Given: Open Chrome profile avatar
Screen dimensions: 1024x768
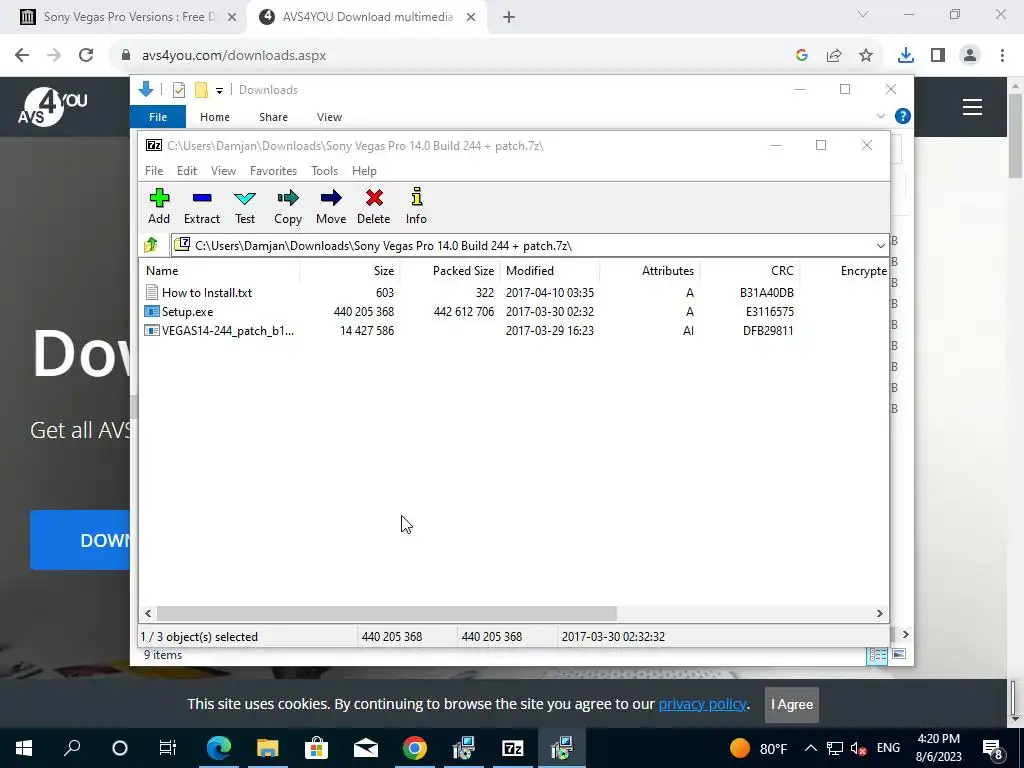Looking at the screenshot, I should pyautogui.click(x=970, y=56).
